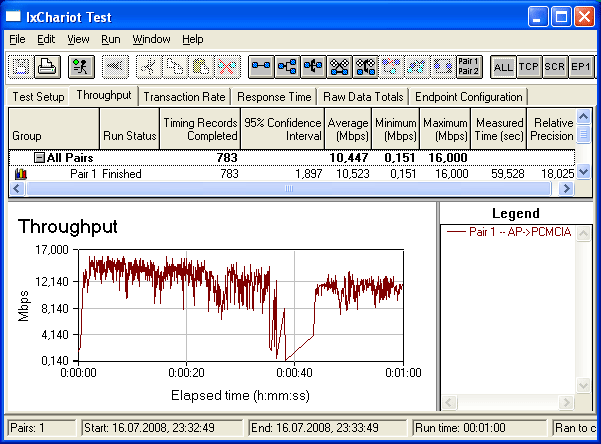Screen dimensions: 601x444
Task: Click the table horizontal scroll-left arrow
Action: pyautogui.click(x=17, y=188)
